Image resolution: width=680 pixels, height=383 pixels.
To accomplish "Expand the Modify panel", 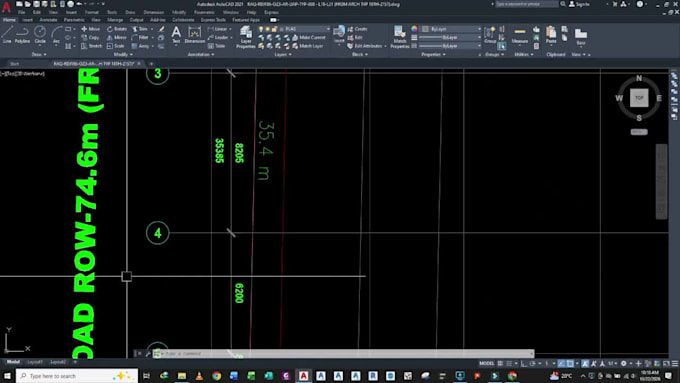I will click(123, 55).
